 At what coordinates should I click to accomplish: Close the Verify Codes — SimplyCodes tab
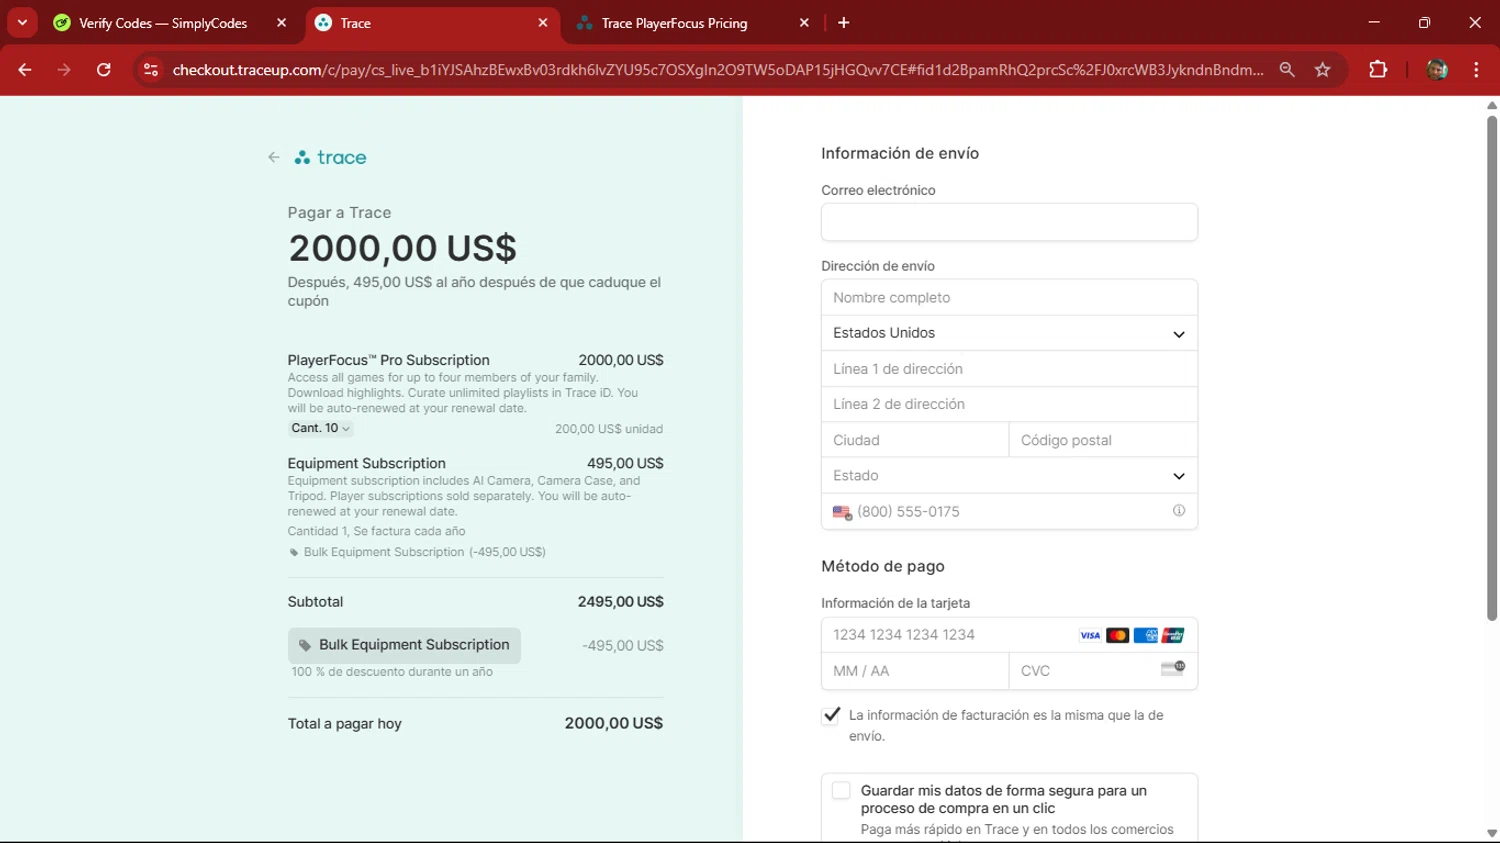[281, 23]
